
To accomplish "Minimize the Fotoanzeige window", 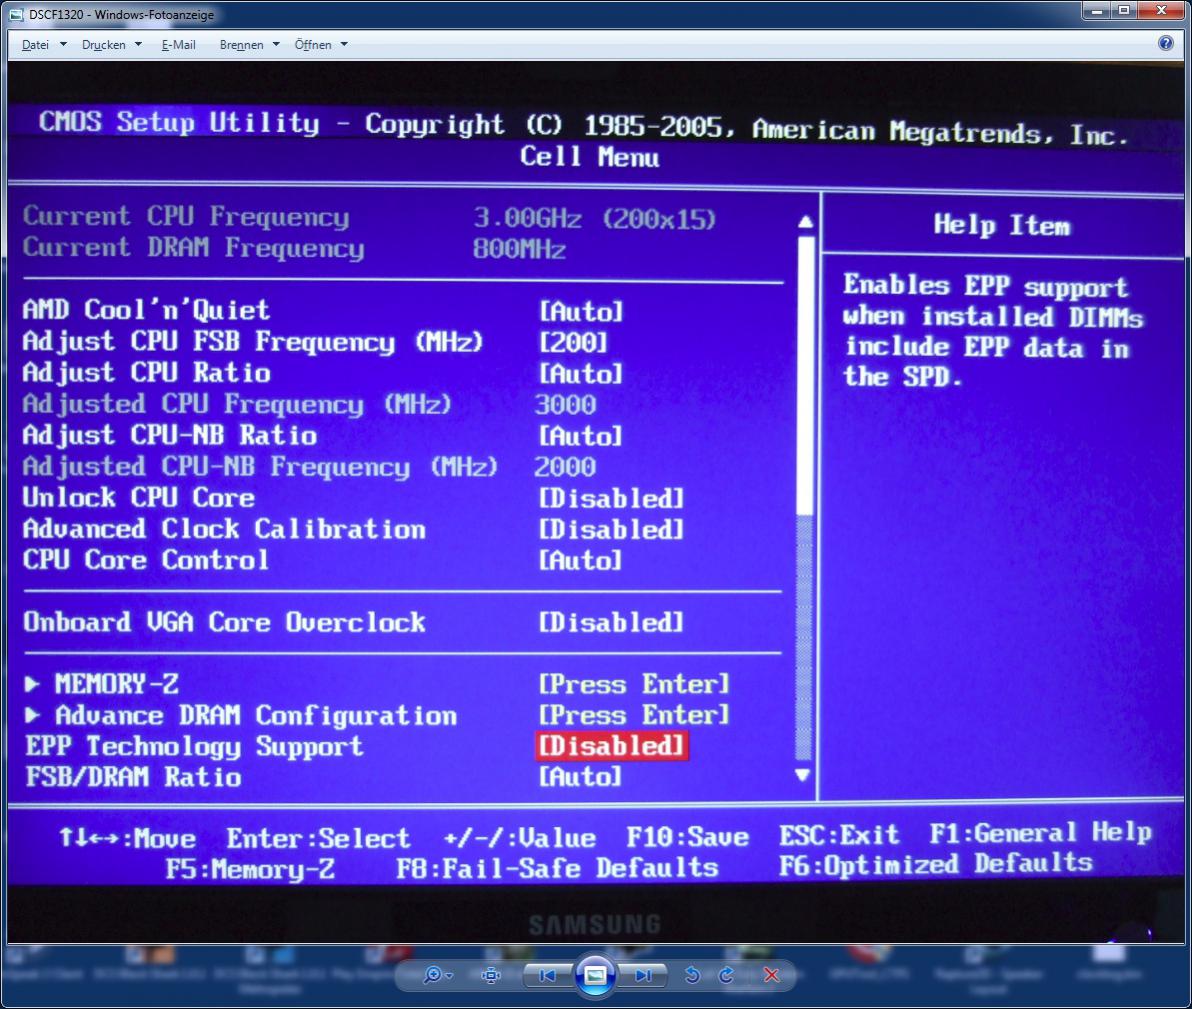I will pyautogui.click(x=1096, y=11).
